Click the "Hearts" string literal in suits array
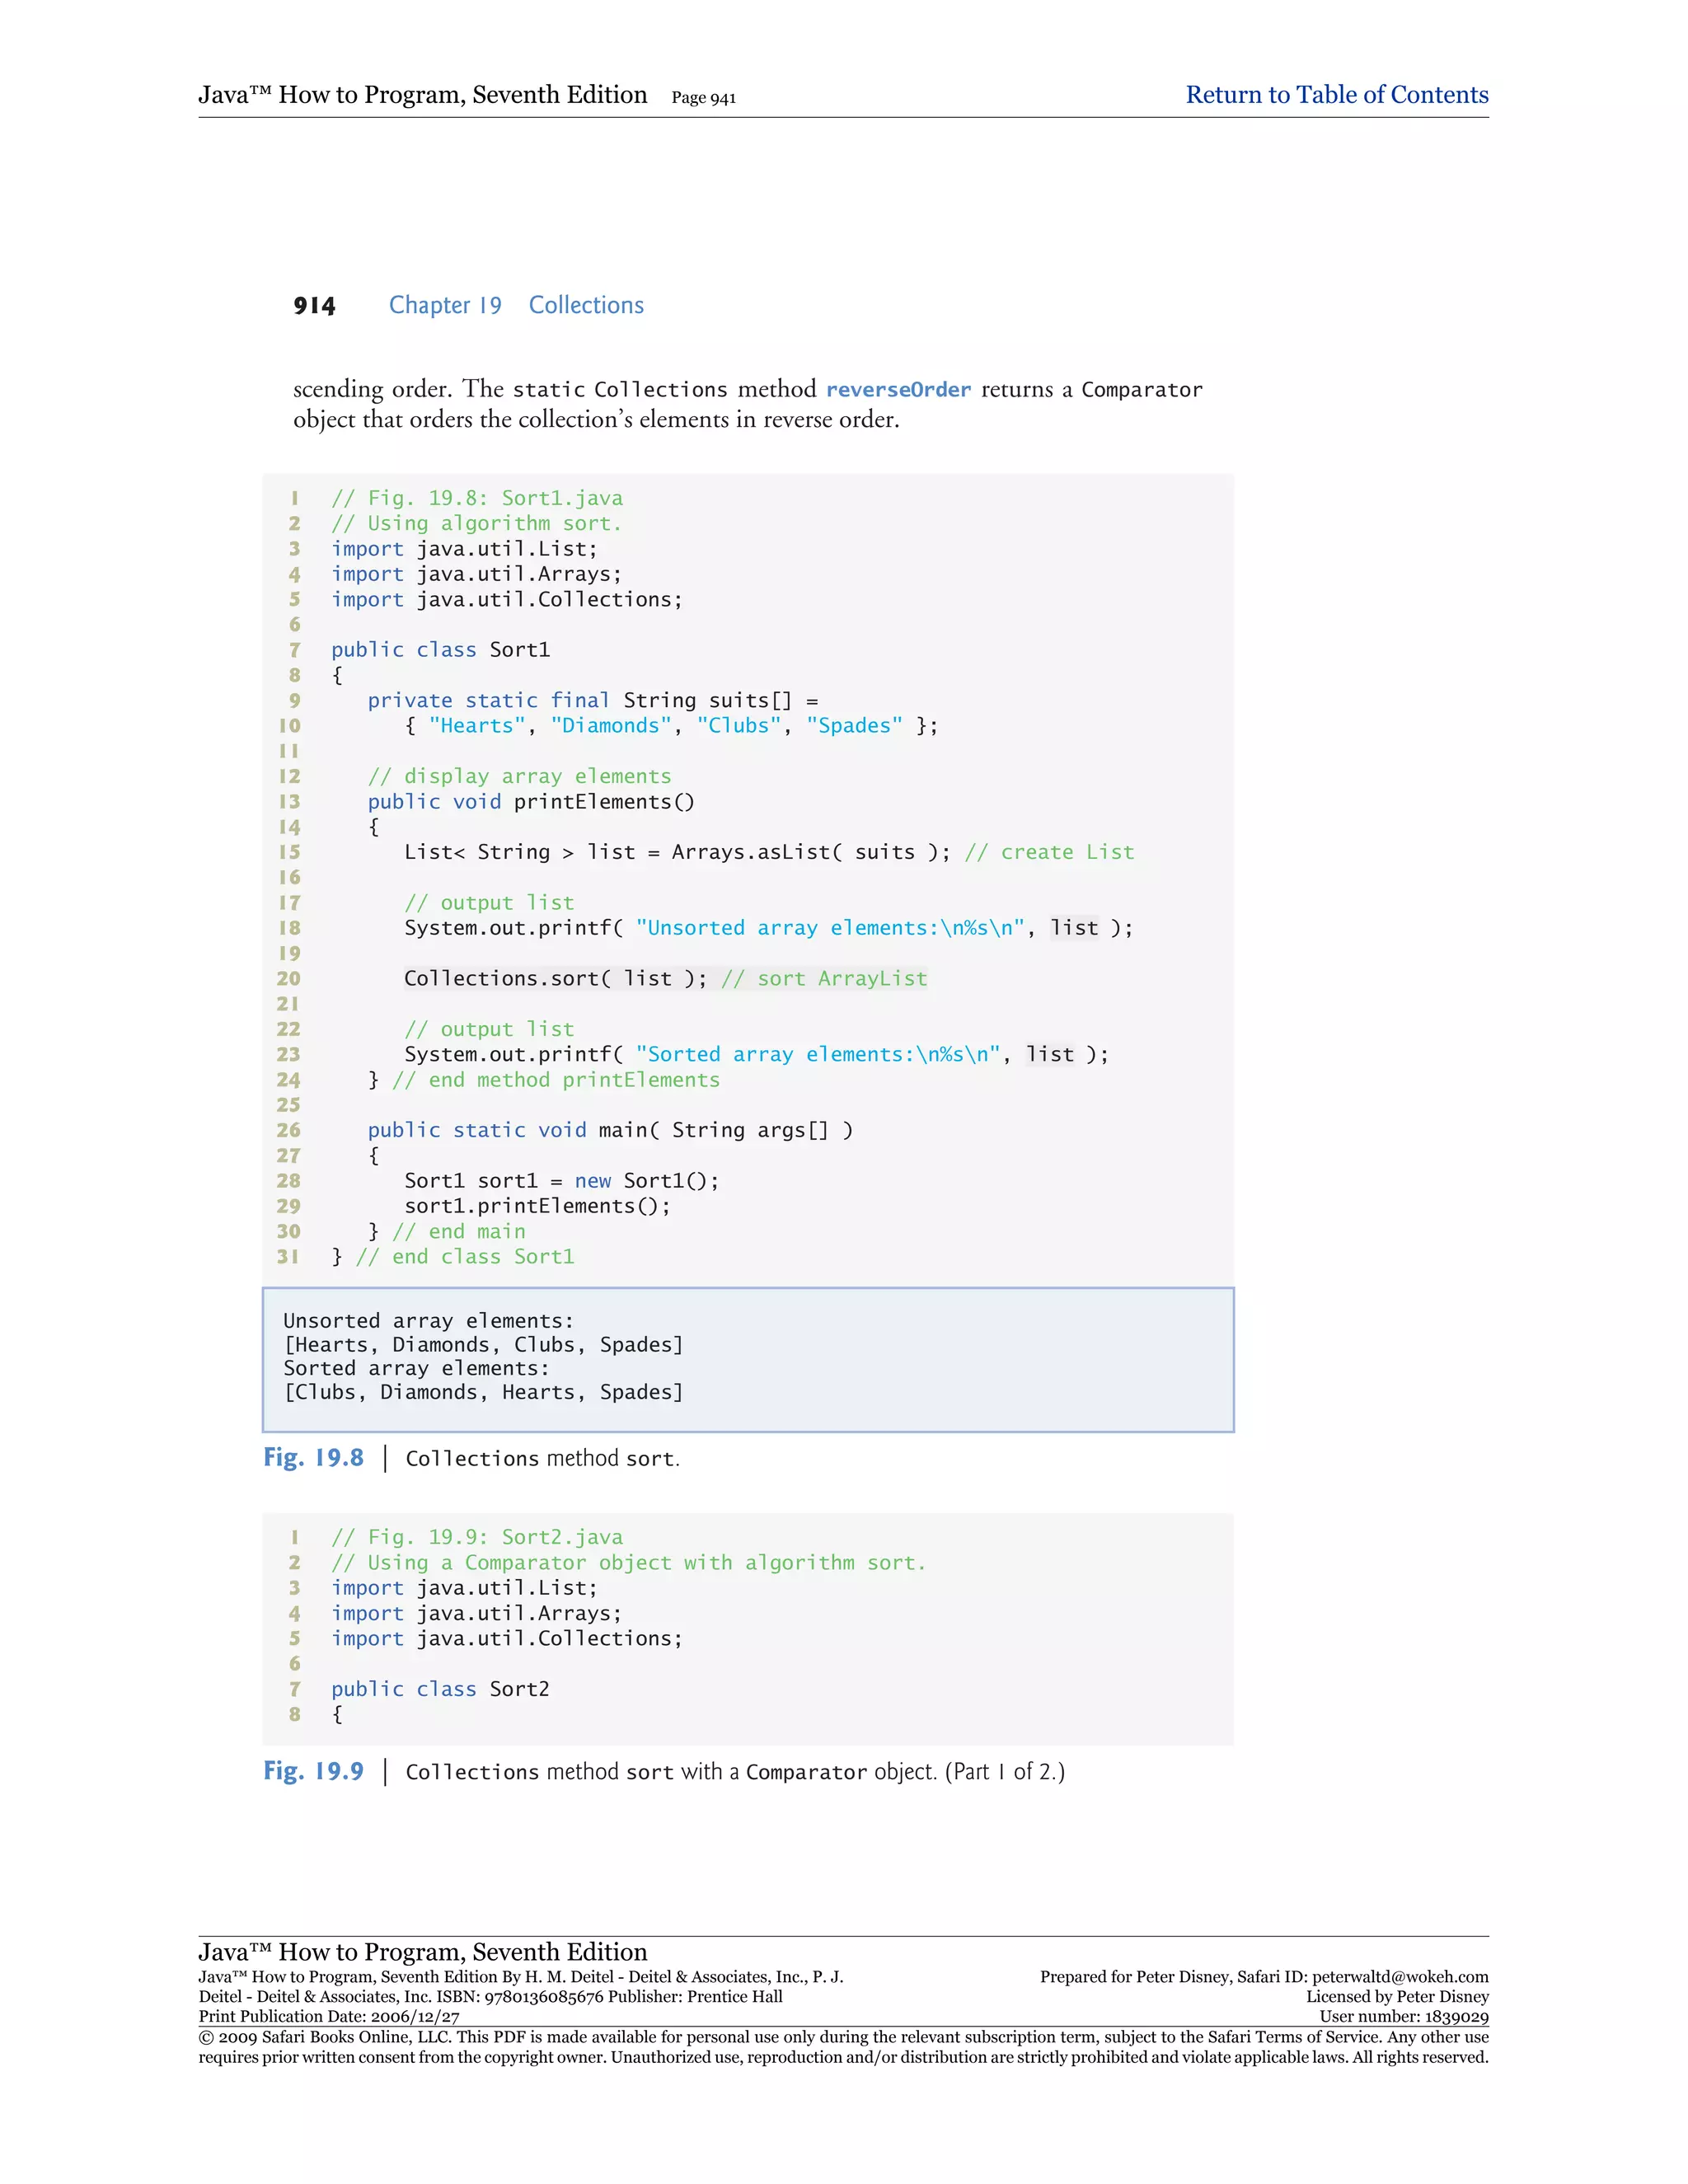This screenshot has width=1688, height=2184. (x=477, y=726)
